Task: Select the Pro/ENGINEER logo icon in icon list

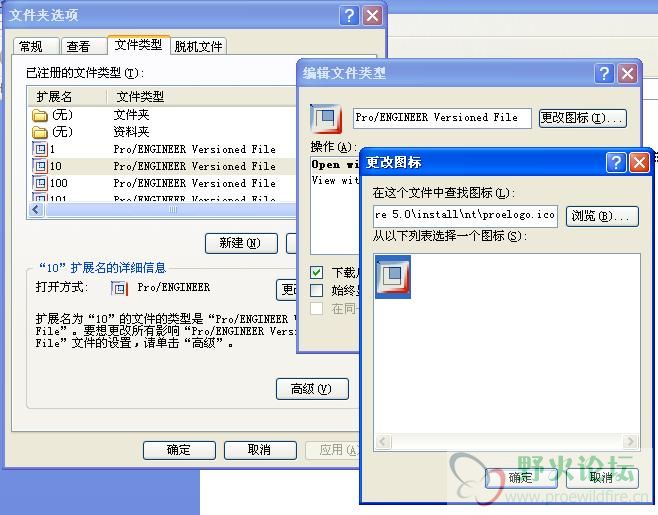Action: tap(393, 277)
